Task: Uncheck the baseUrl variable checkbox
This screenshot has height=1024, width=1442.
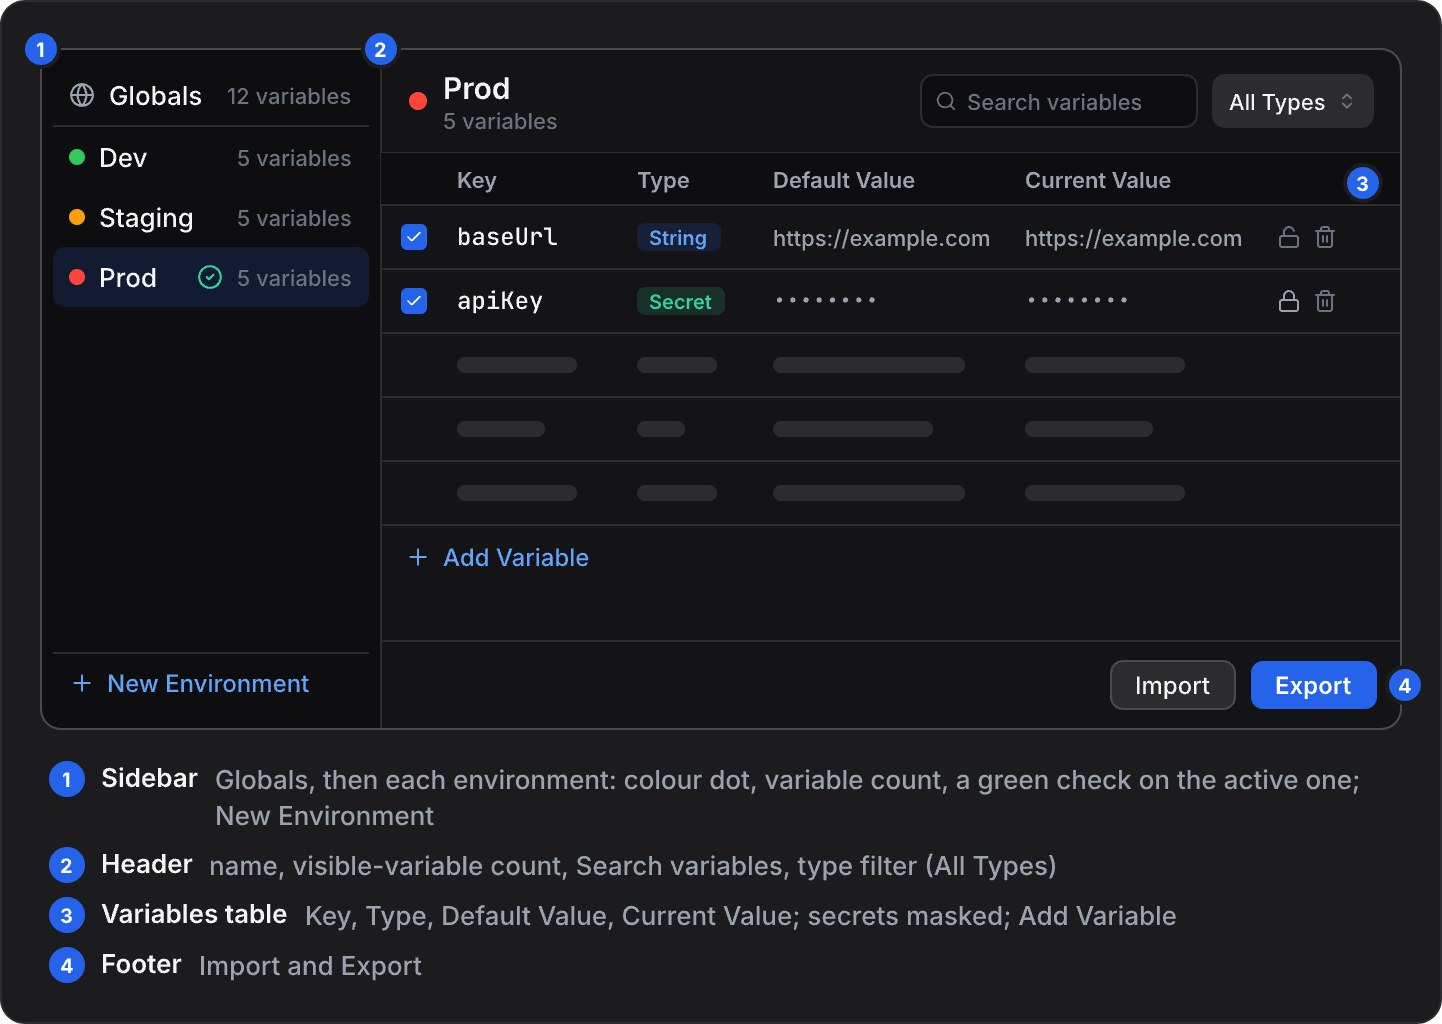Action: [x=414, y=237]
